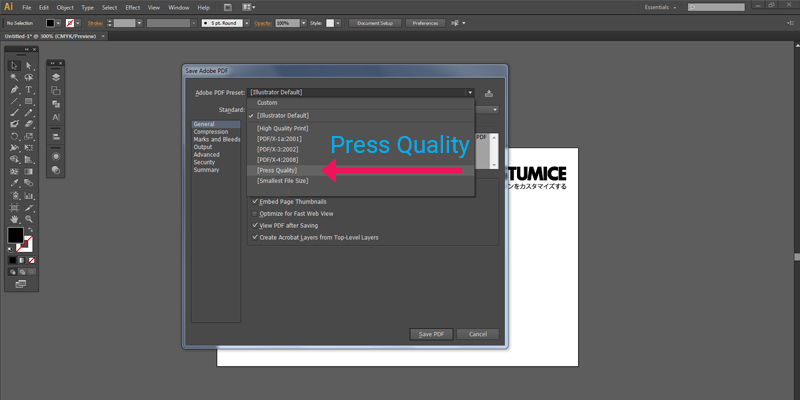This screenshot has width=800, height=400.
Task: Select the Column Graph tool
Action: coord(29,195)
